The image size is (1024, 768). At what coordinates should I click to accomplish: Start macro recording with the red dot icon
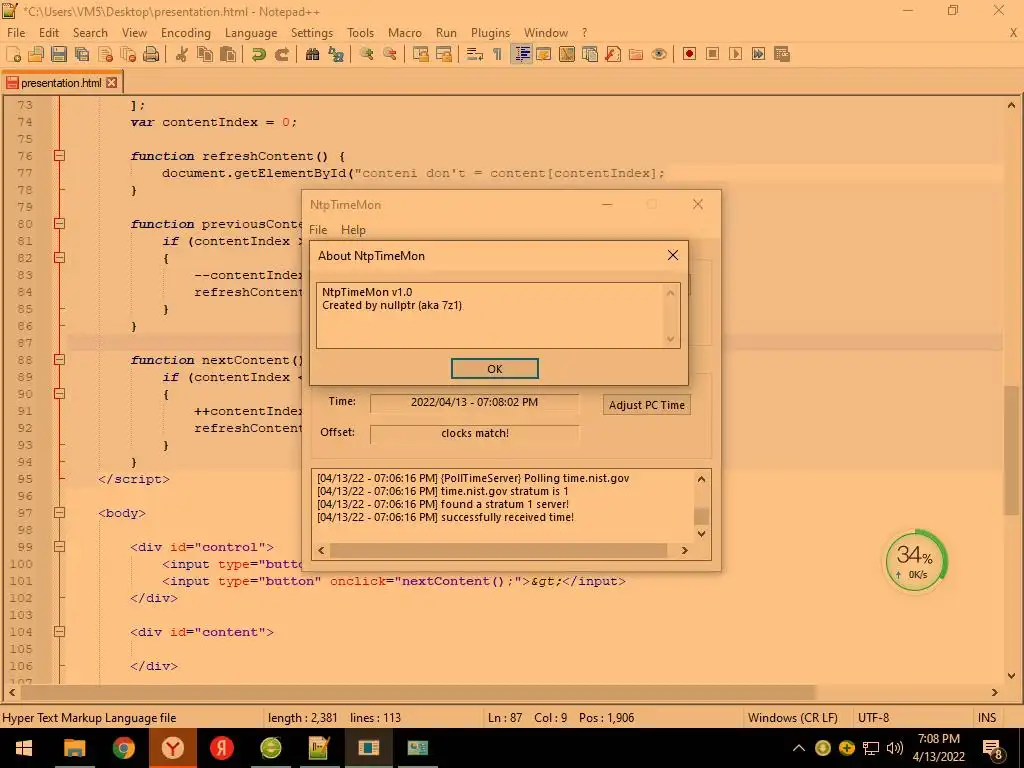pos(690,54)
